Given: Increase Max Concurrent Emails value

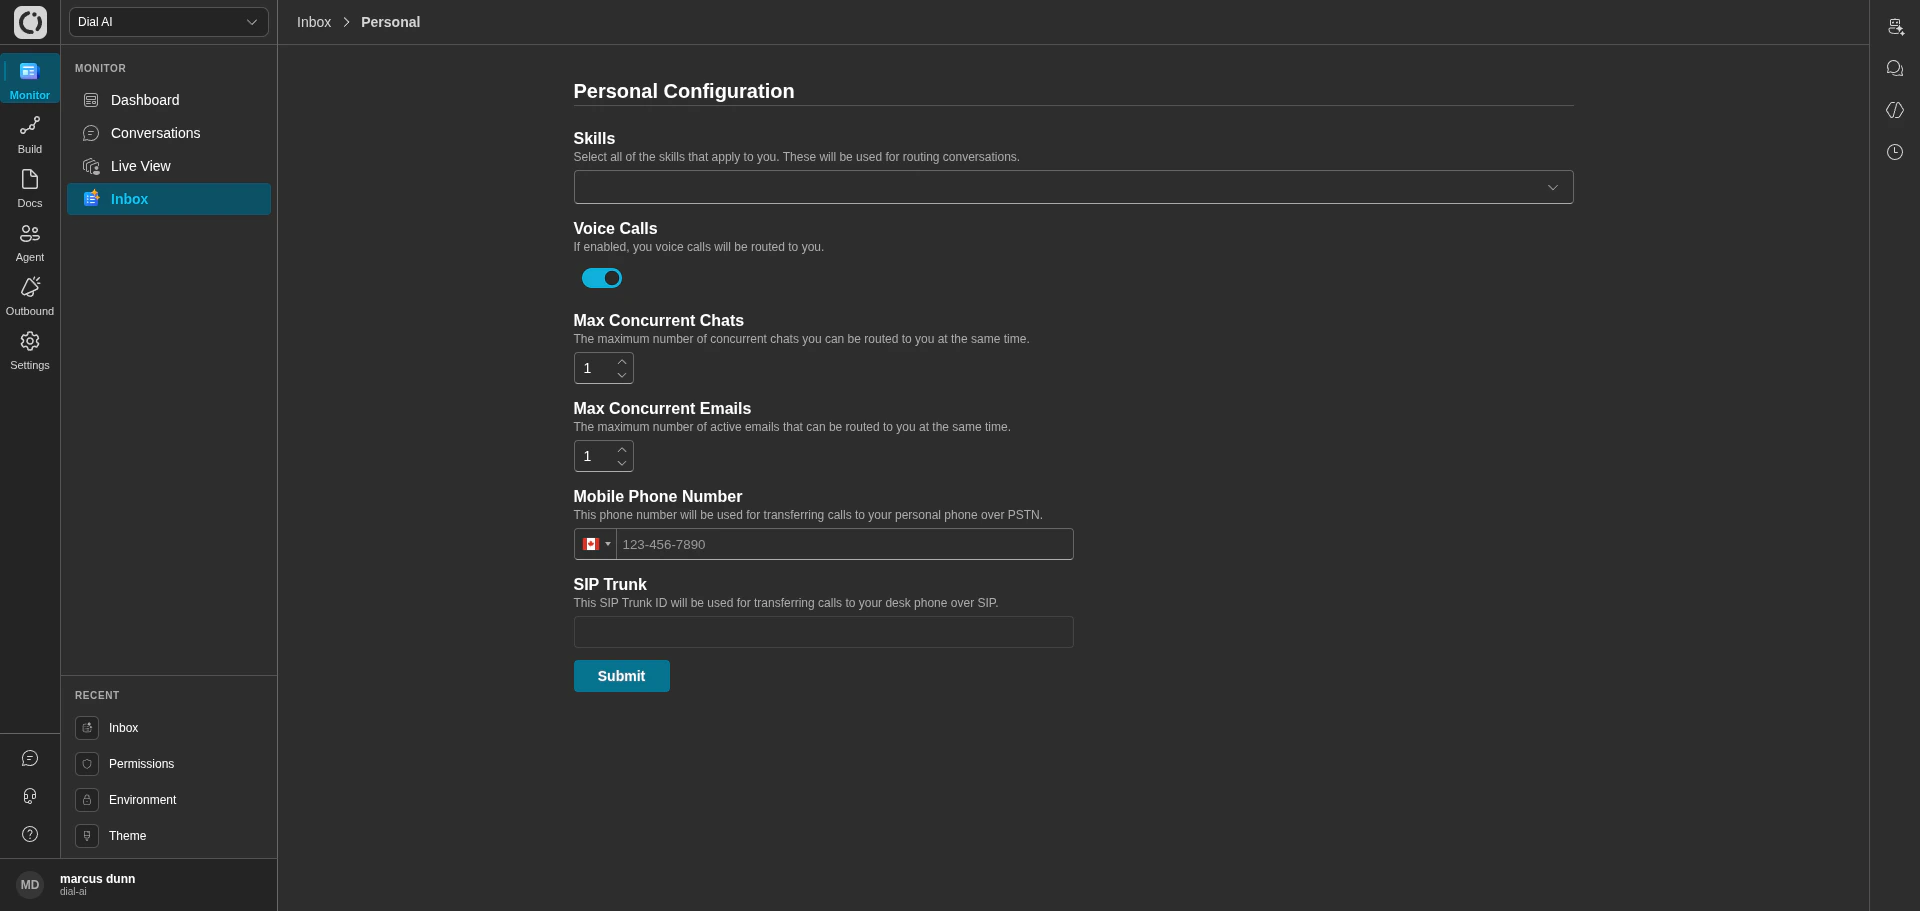Looking at the screenshot, I should [x=622, y=450].
